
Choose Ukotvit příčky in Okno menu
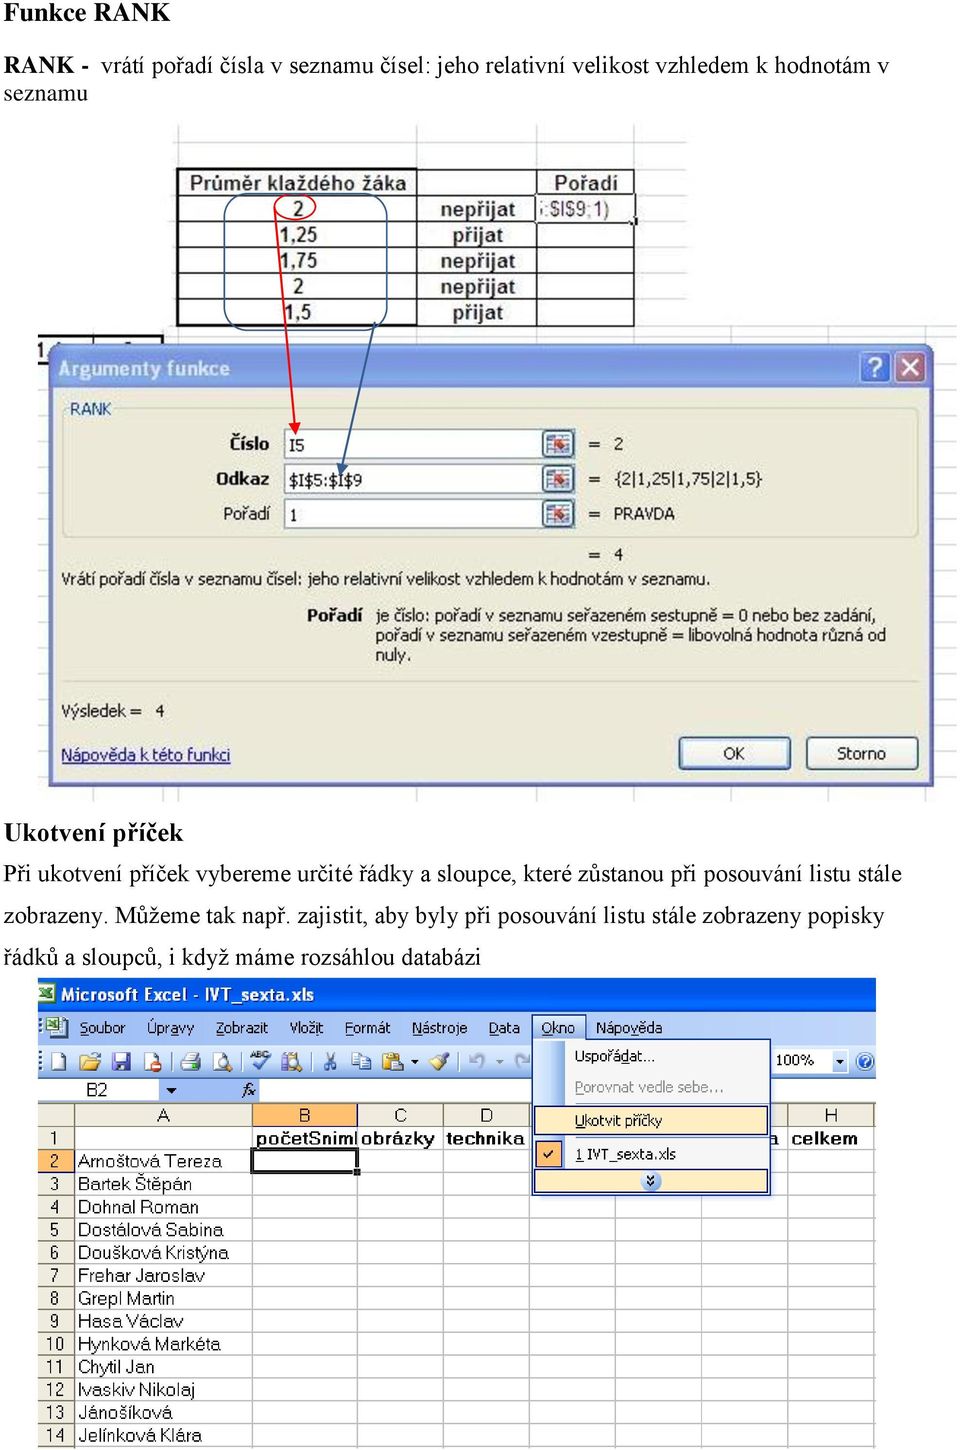(x=651, y=1120)
